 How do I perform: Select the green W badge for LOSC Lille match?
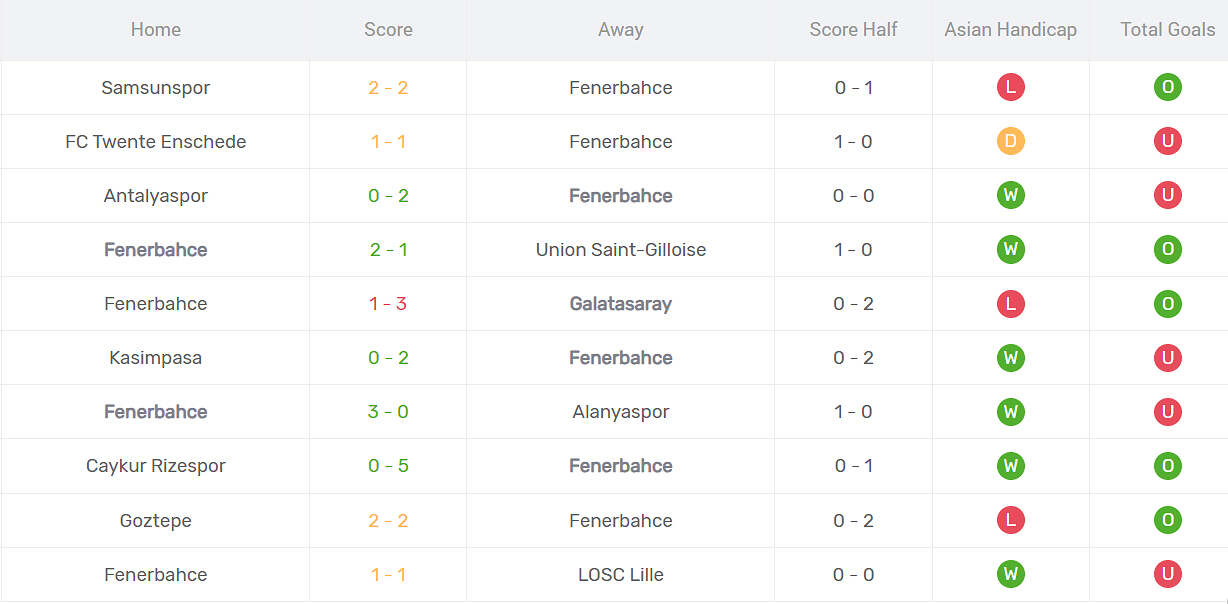[x=1010, y=574]
